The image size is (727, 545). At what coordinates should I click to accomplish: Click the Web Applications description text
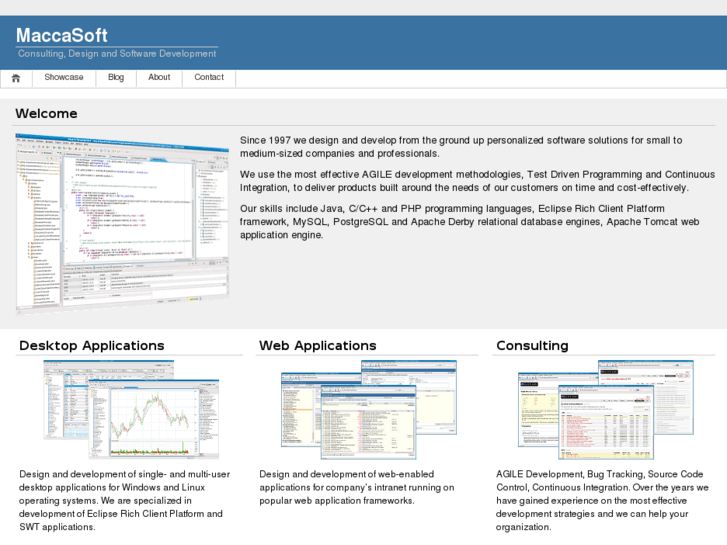(357, 487)
